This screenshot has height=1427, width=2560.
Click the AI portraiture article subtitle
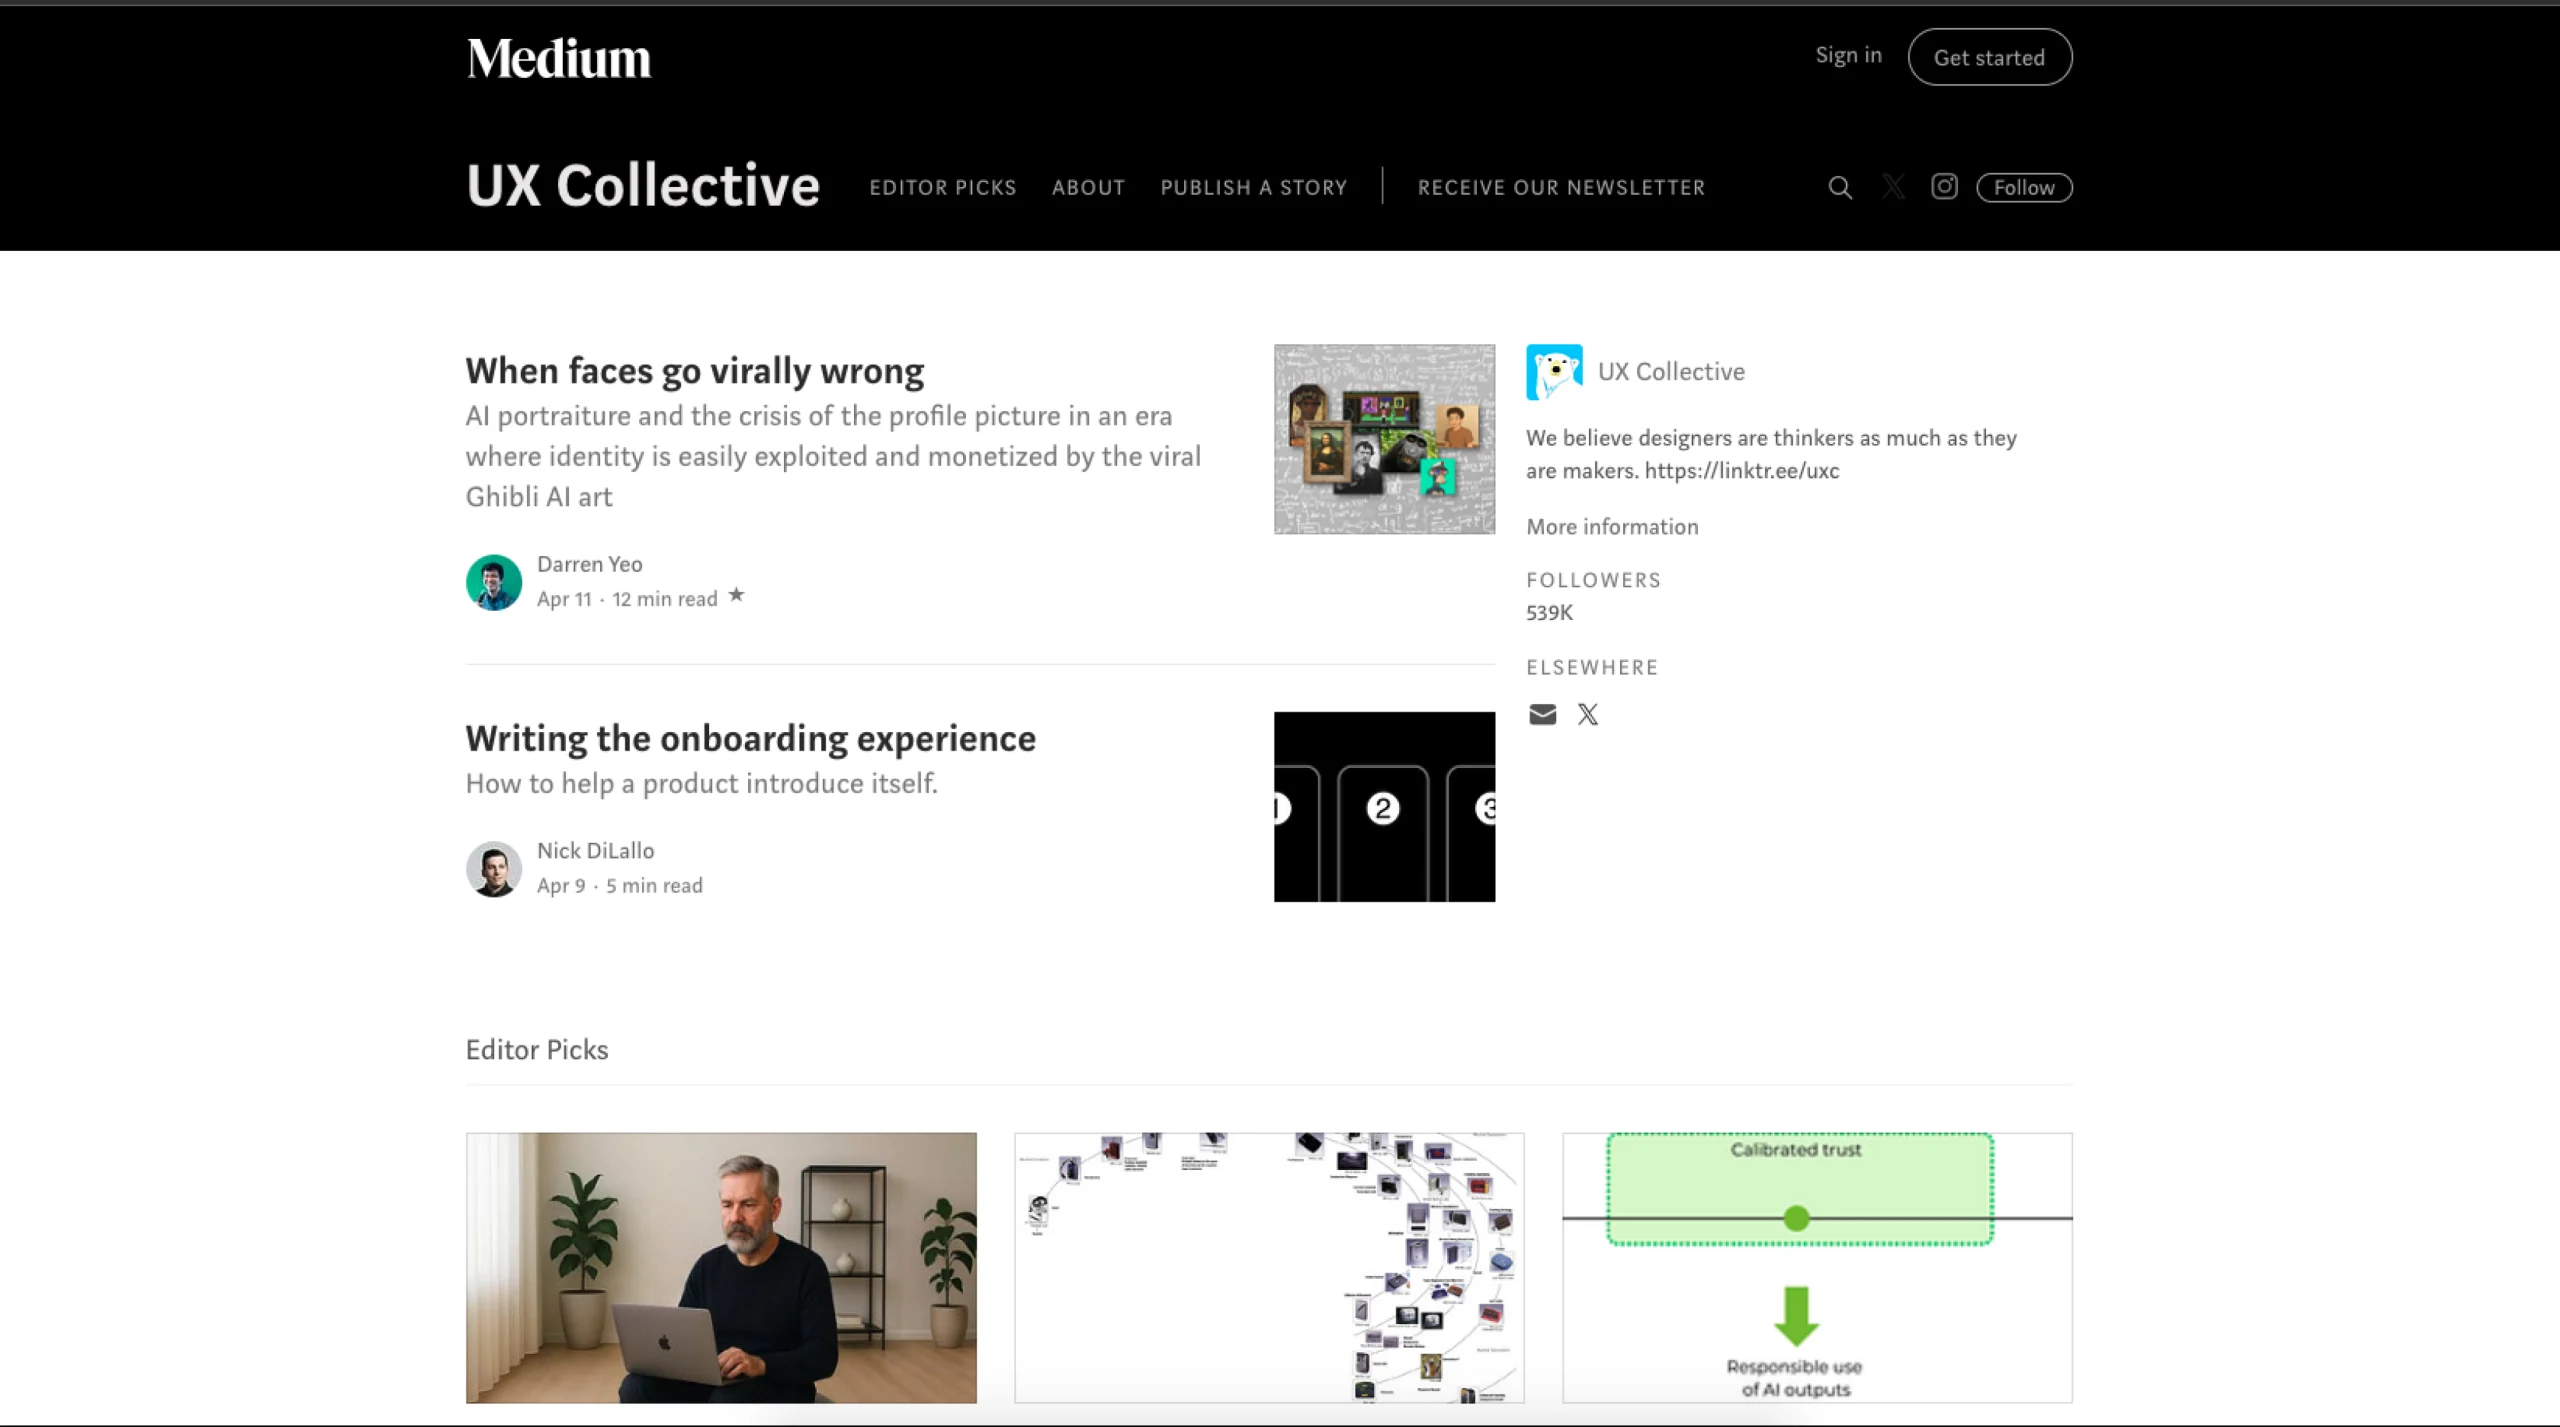(833, 456)
